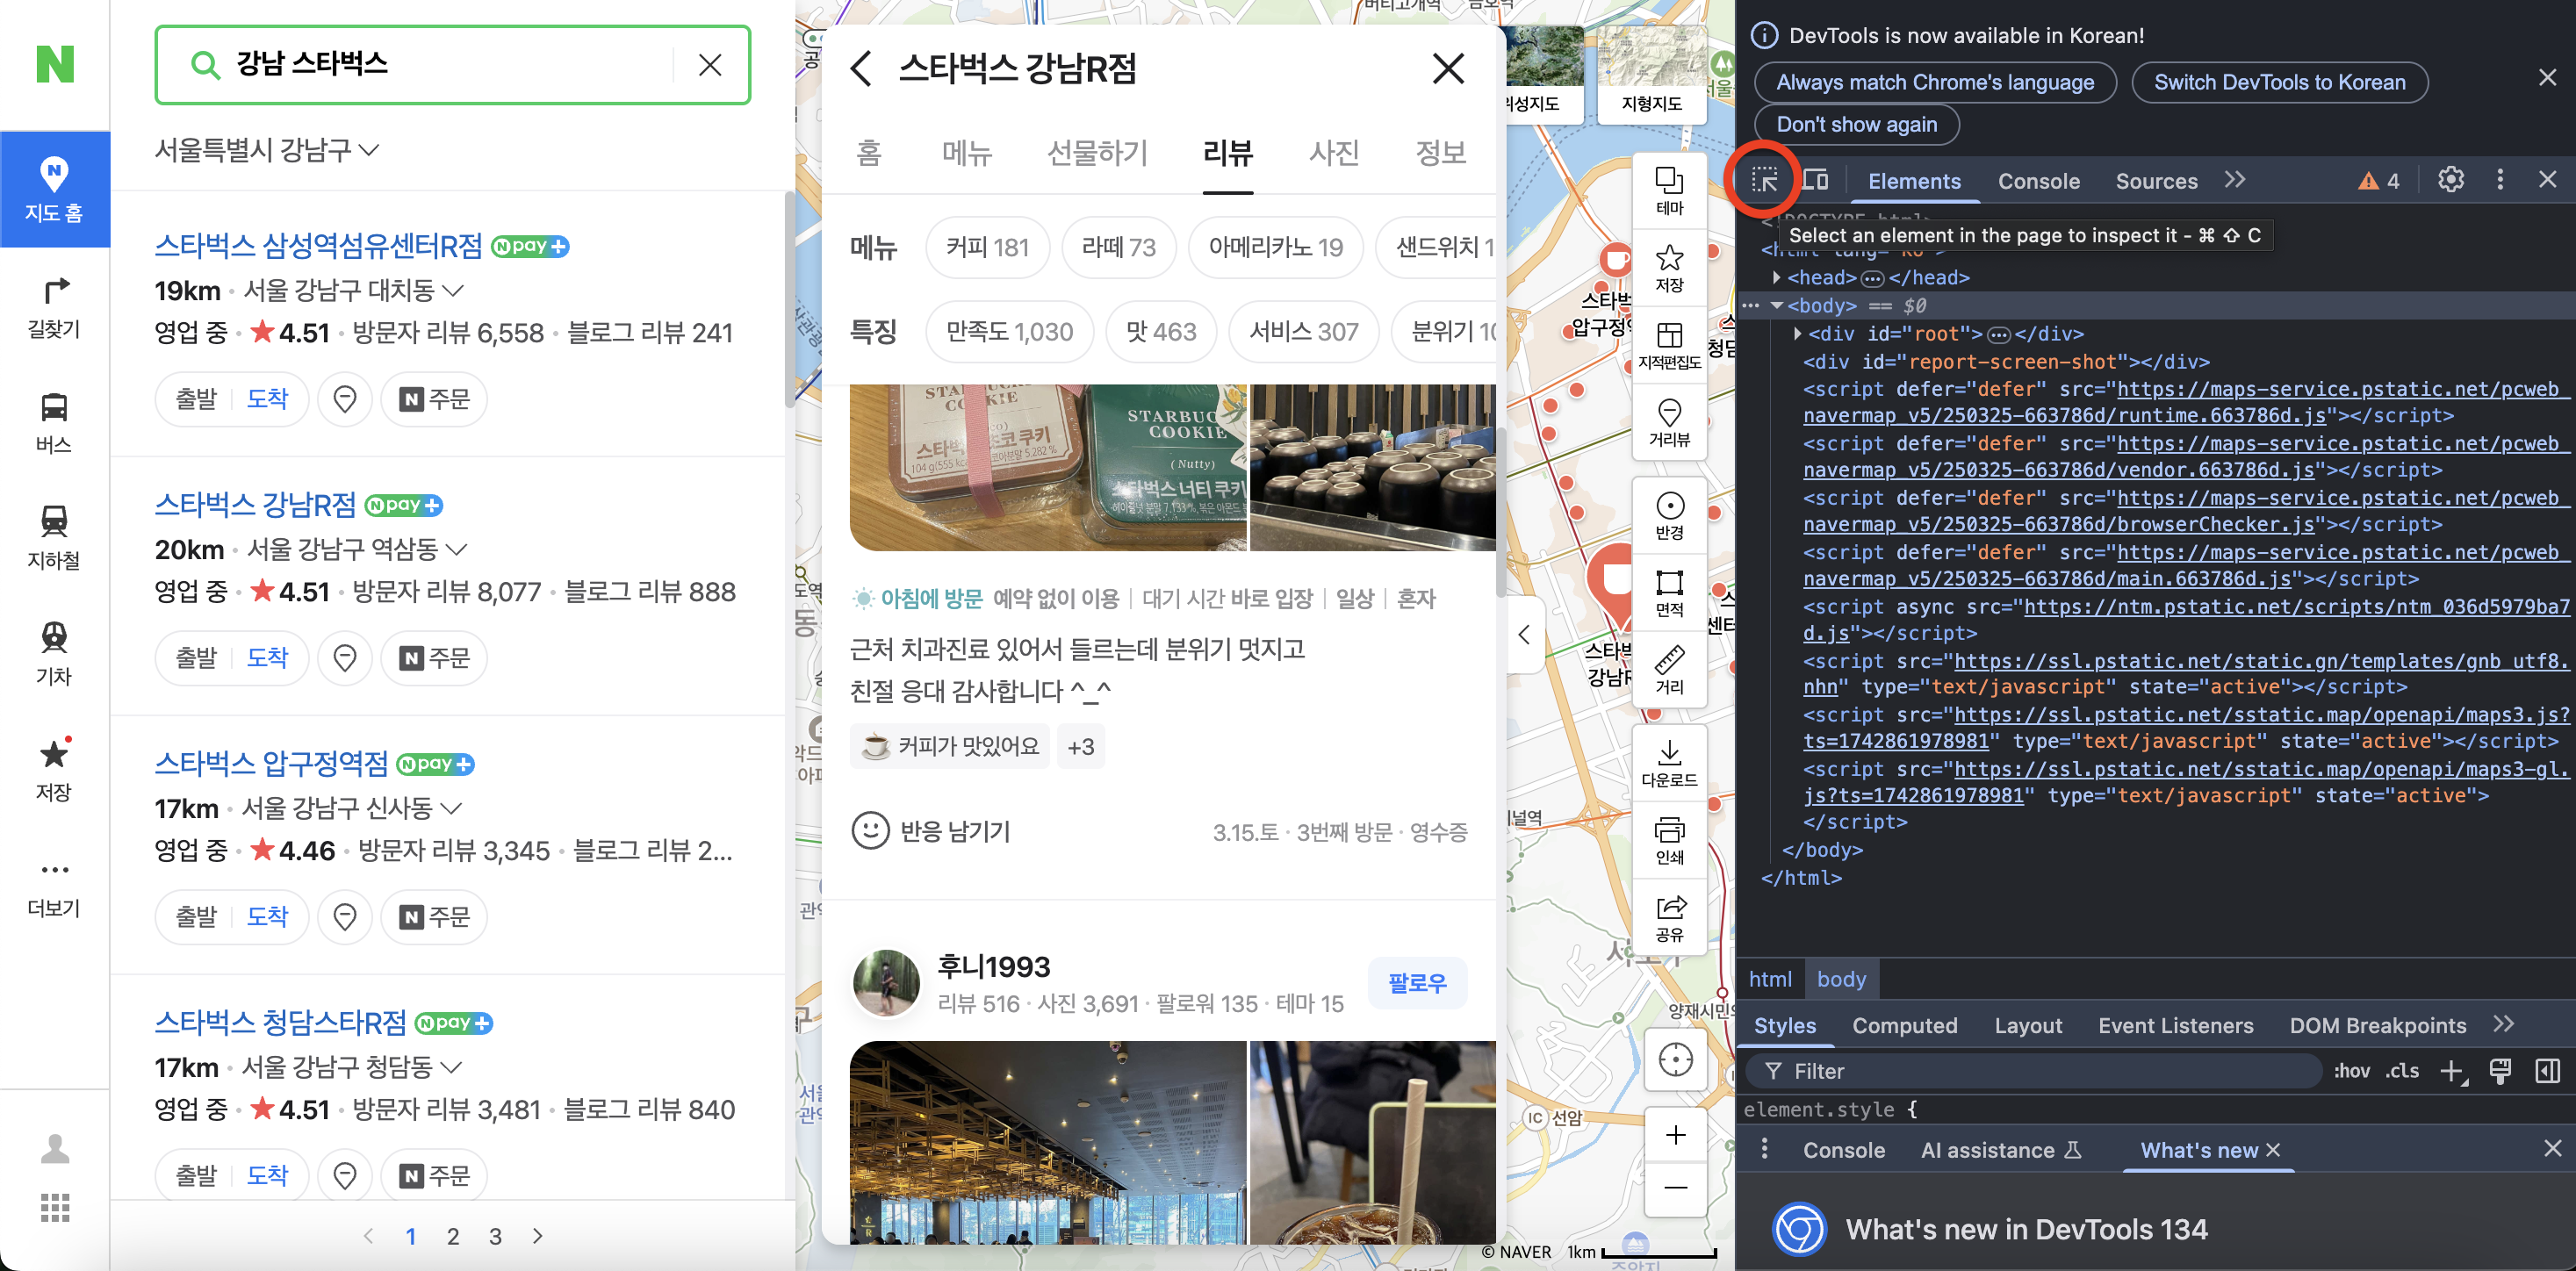
Task: Click the map zoom in plus button
Action: click(1675, 1135)
